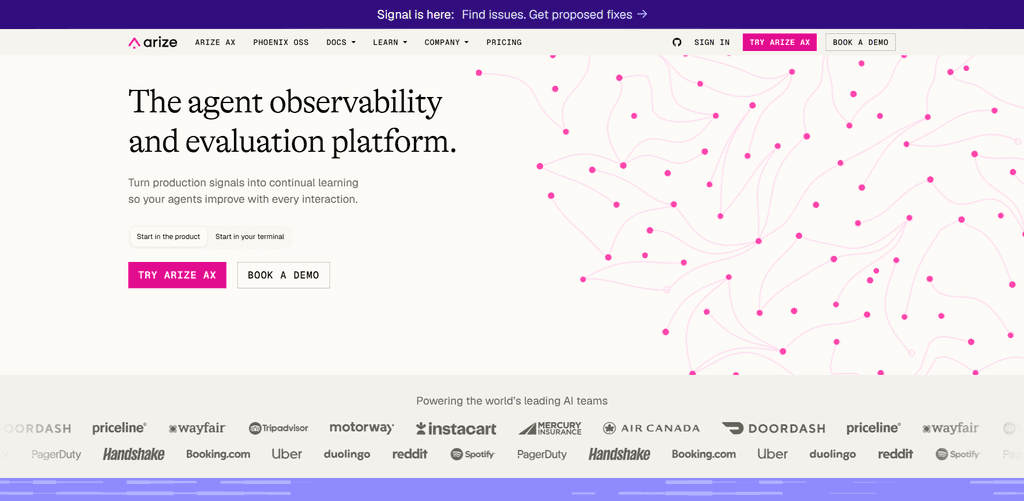The width and height of the screenshot is (1024, 501).
Task: Expand the Company dropdown menu
Action: click(x=447, y=42)
